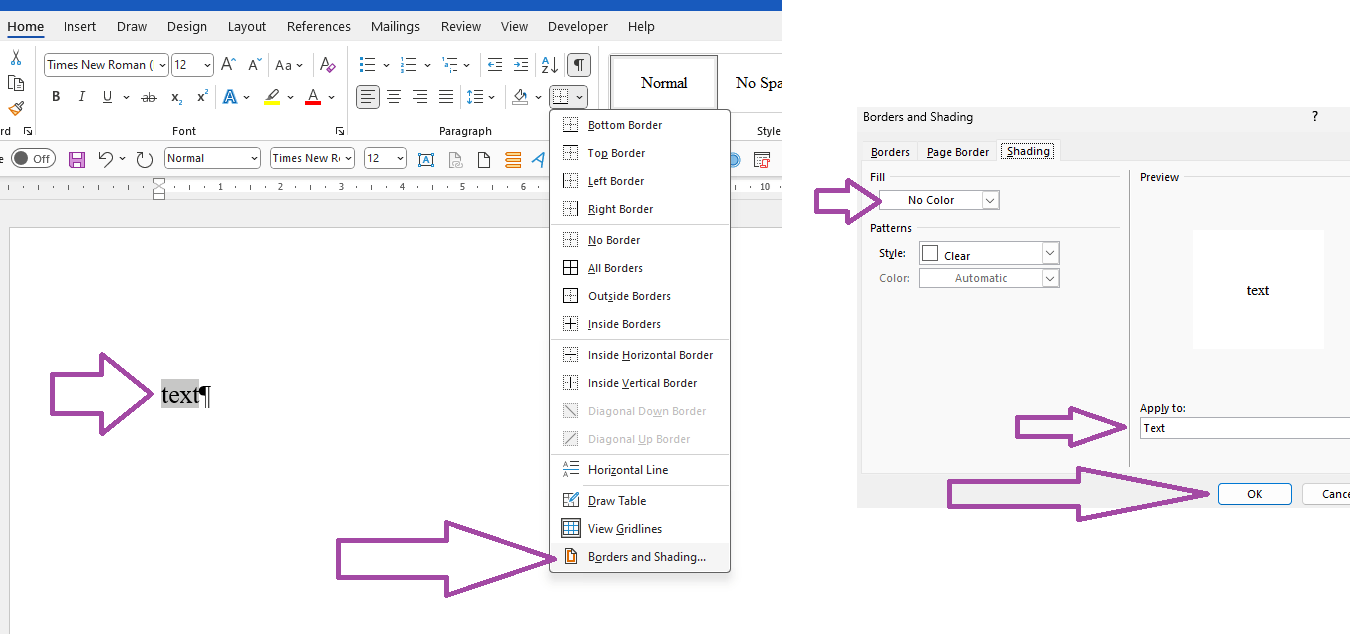Click the Multilevel List icon
This screenshot has width=1350, height=634.
pos(449,65)
